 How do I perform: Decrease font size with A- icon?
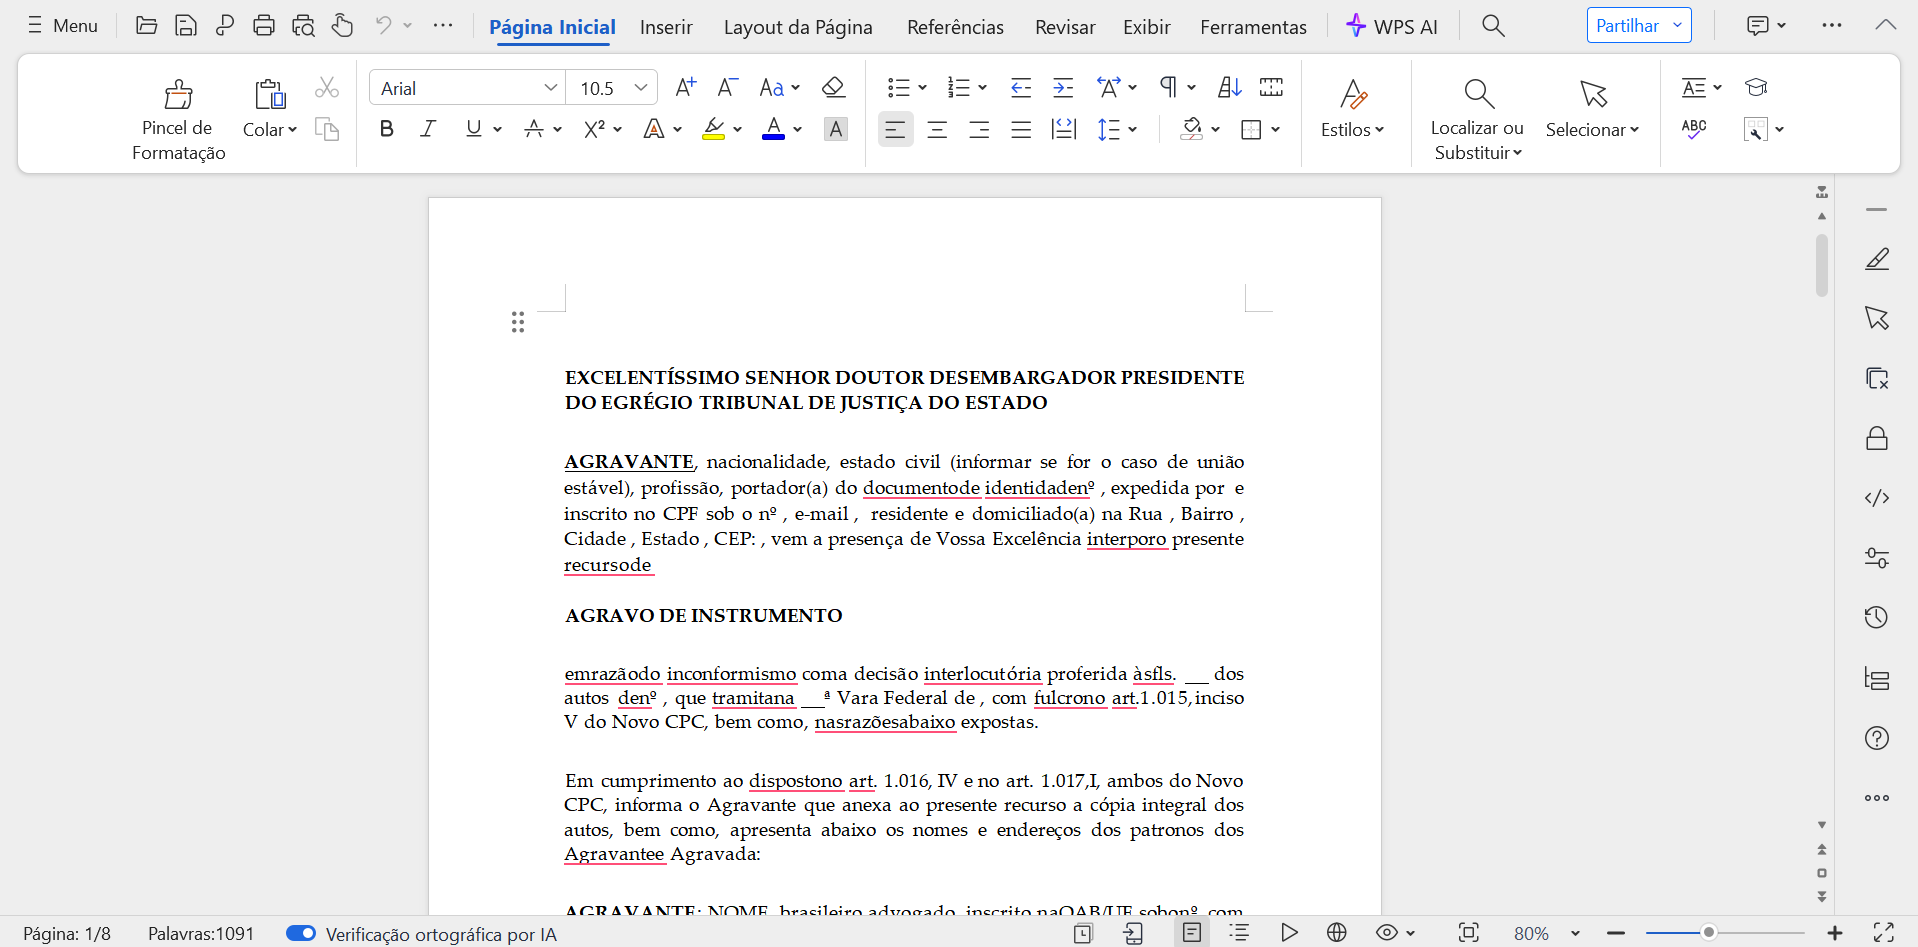[x=728, y=87]
